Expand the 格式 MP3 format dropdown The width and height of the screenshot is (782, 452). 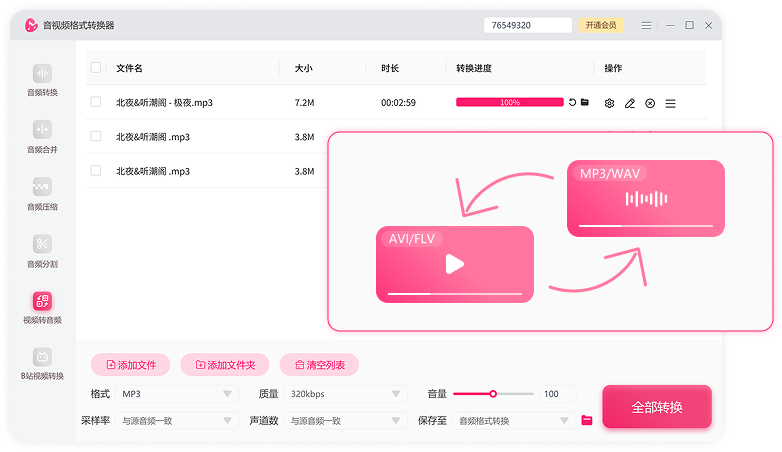[x=176, y=394]
